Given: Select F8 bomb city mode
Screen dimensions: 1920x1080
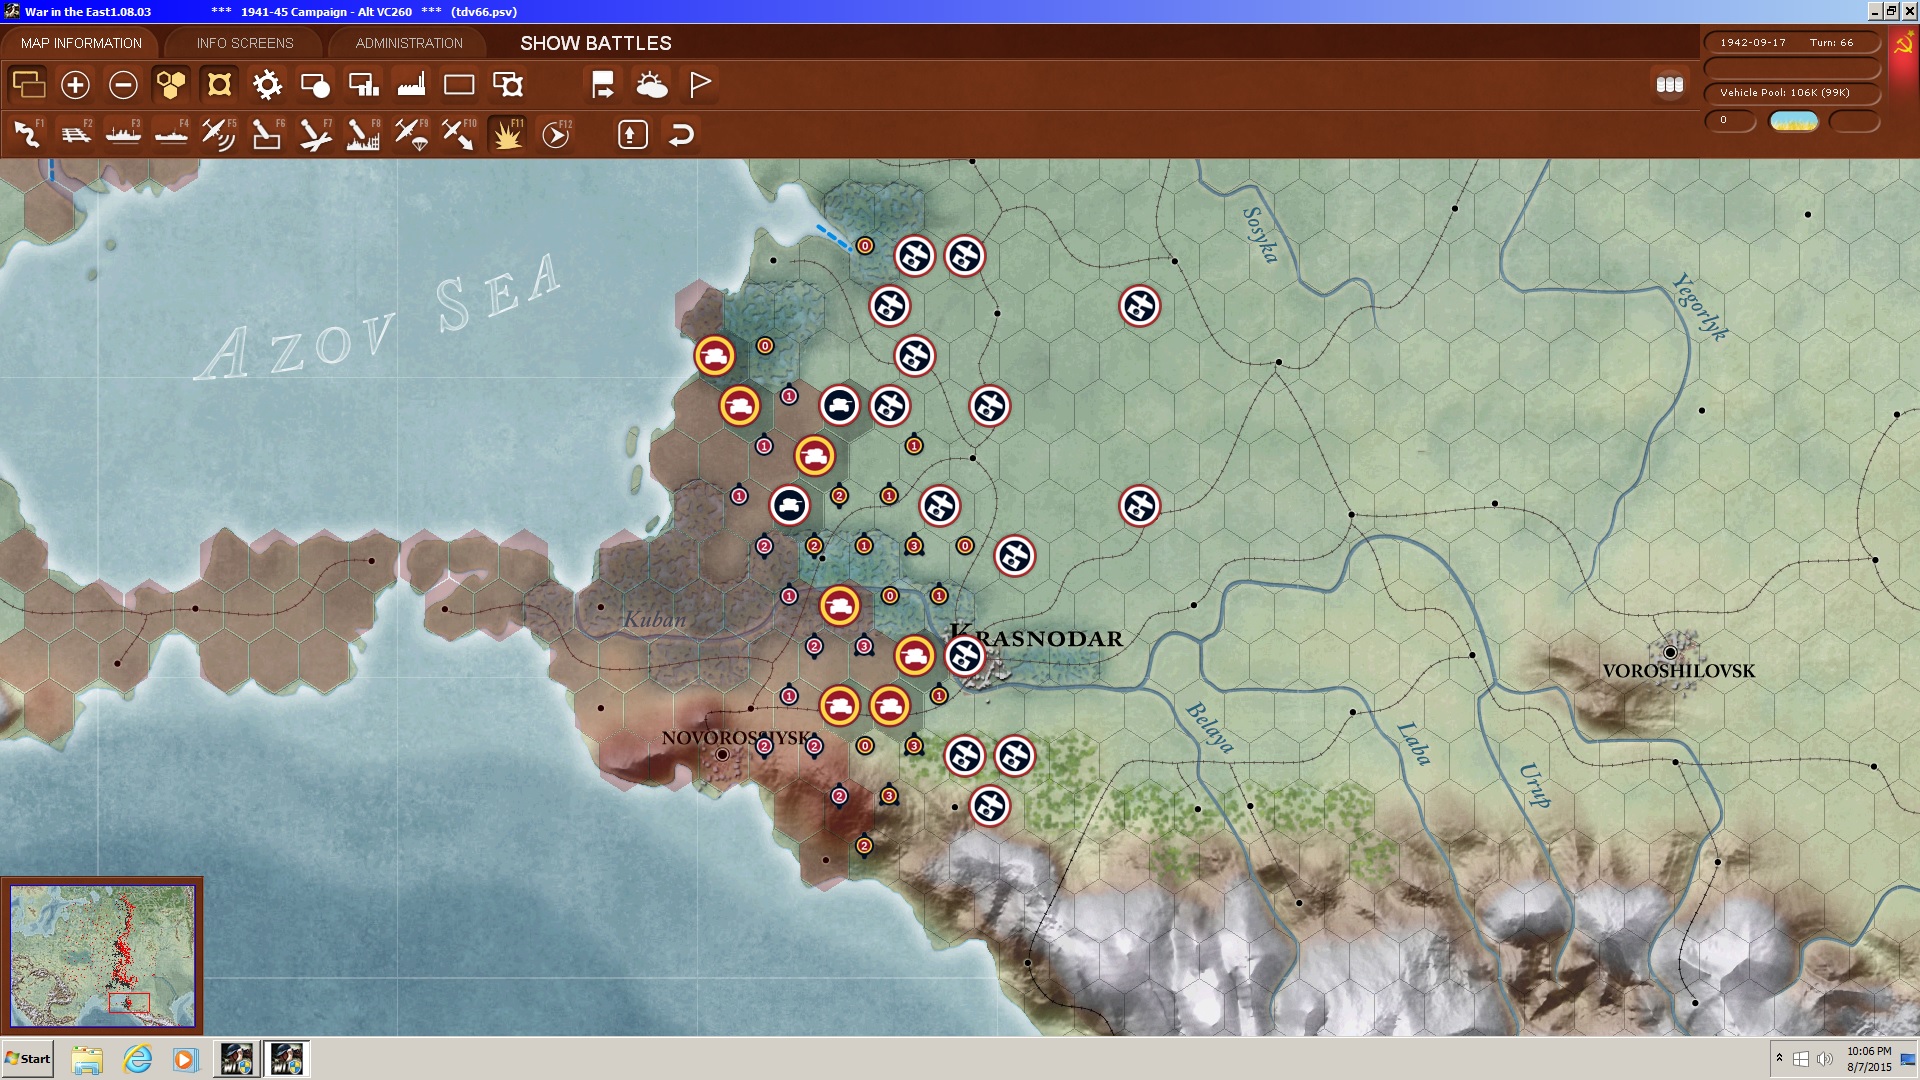Looking at the screenshot, I should point(363,134).
